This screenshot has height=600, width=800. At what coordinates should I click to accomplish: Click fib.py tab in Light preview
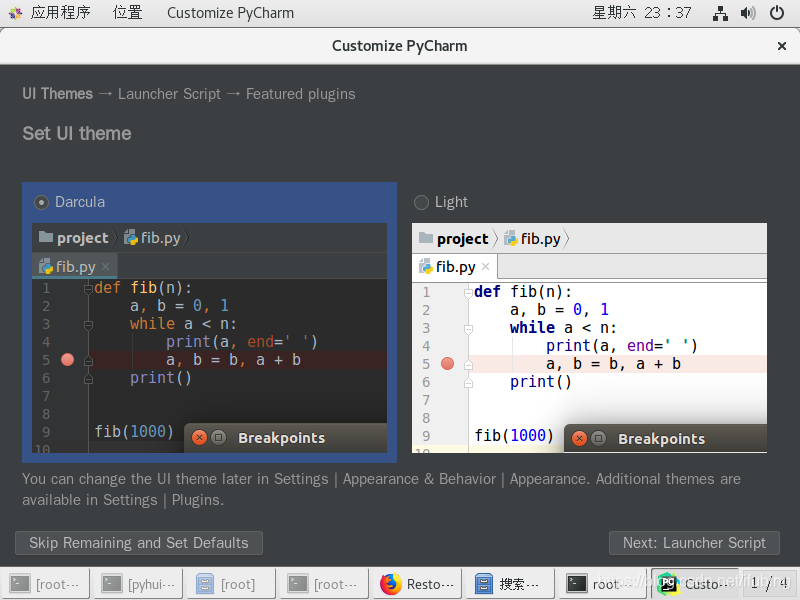455,267
